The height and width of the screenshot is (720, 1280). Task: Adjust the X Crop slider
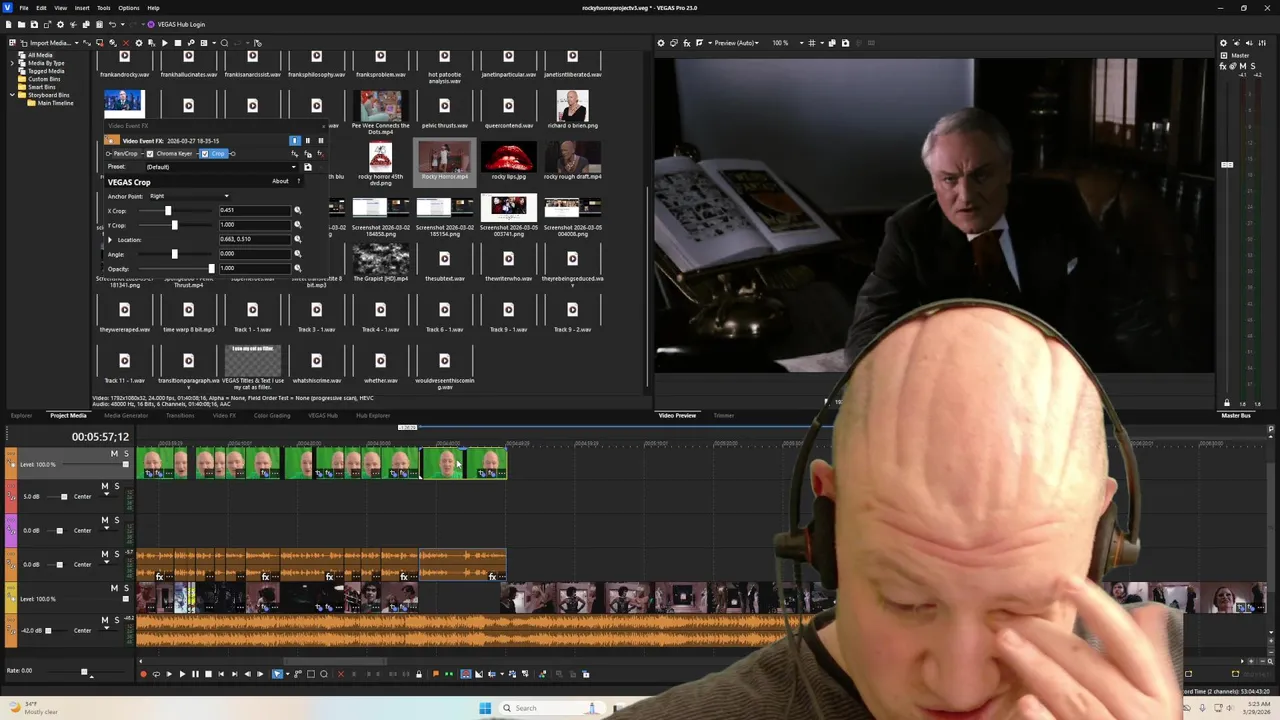168,211
